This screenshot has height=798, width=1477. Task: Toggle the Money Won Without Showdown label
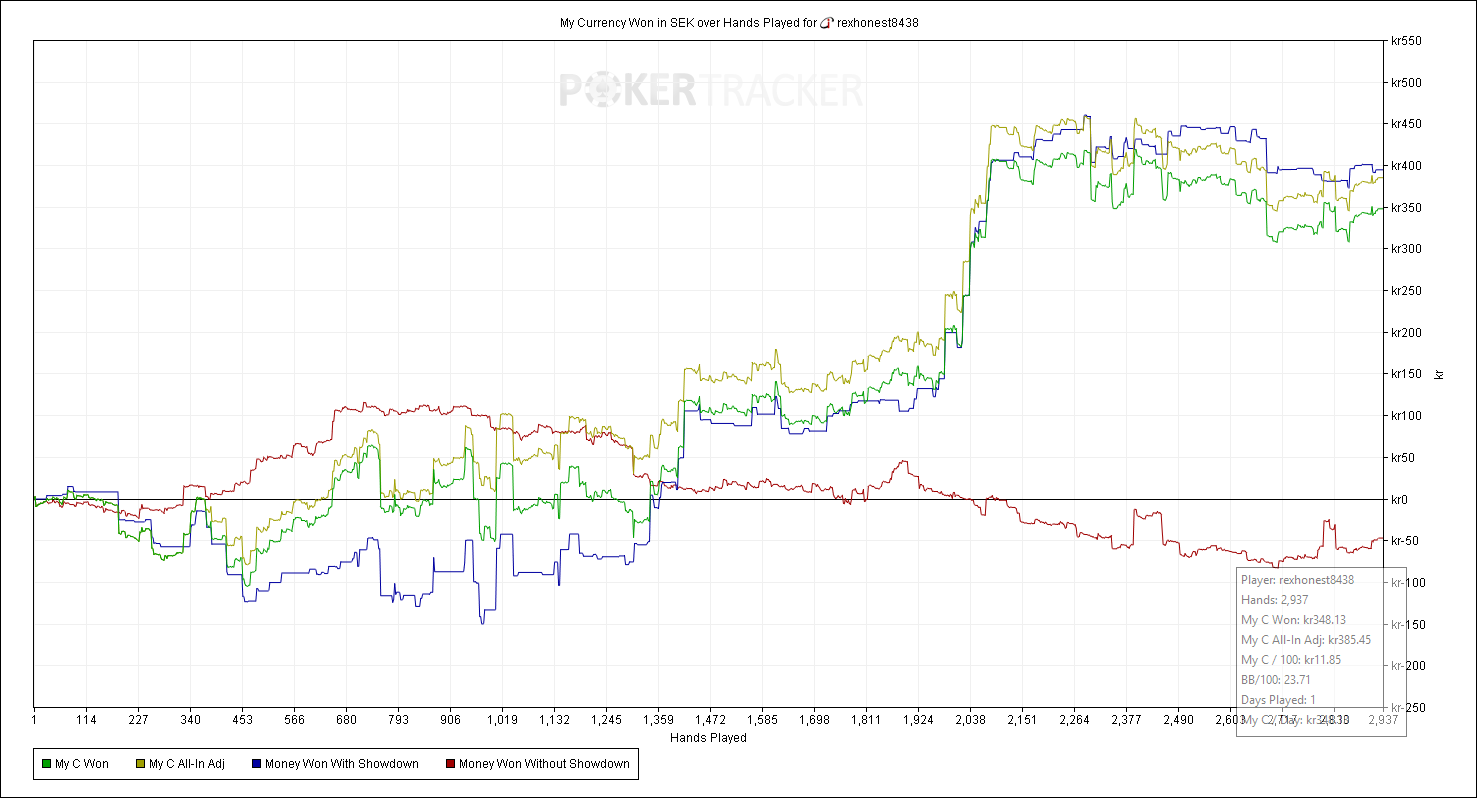tap(544, 764)
